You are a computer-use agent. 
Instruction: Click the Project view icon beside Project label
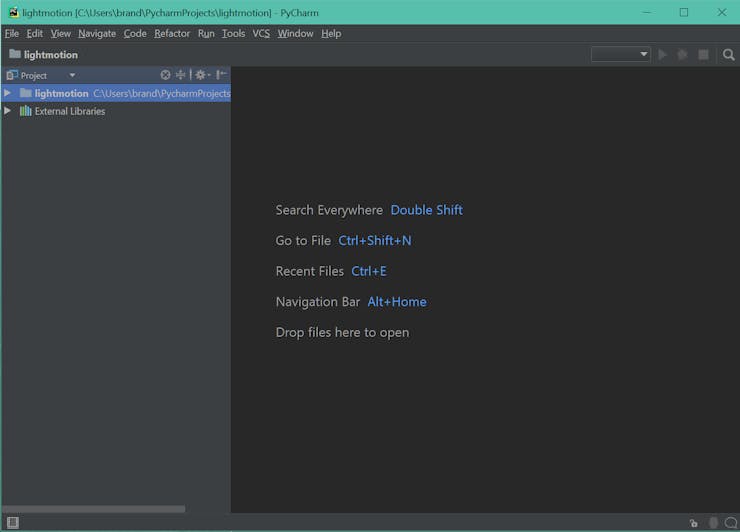click(12, 75)
